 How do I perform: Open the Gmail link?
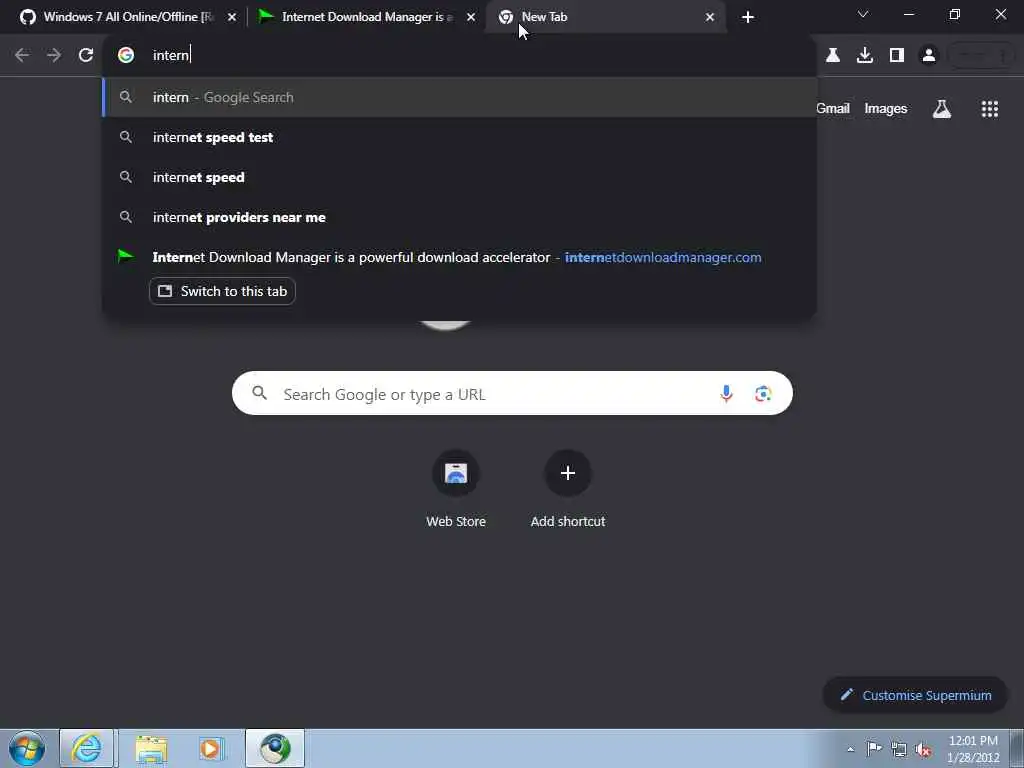(833, 108)
